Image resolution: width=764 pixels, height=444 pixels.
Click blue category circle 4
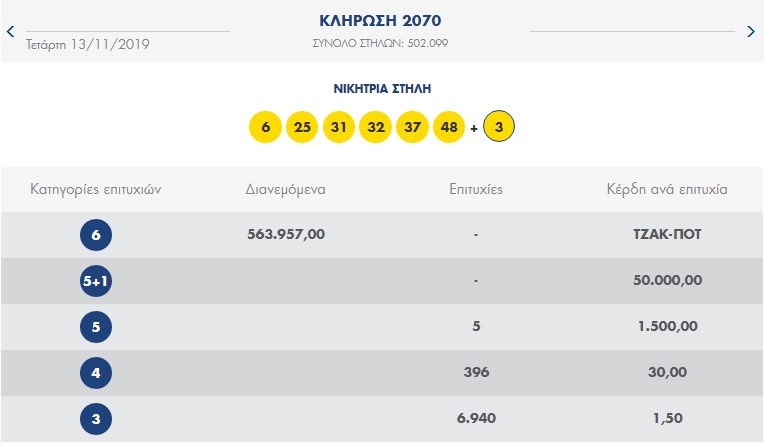click(x=96, y=373)
